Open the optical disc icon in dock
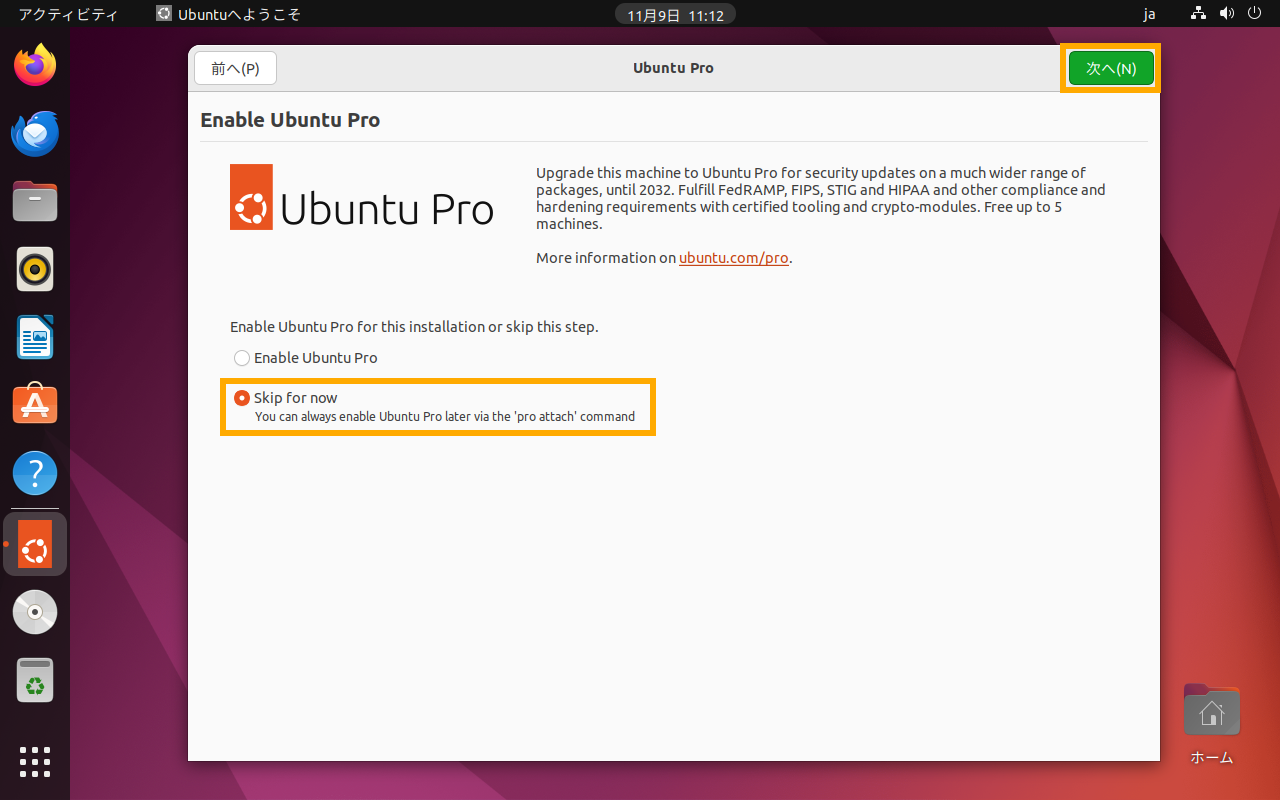Screen dimensions: 1280x800 [x=35, y=612]
